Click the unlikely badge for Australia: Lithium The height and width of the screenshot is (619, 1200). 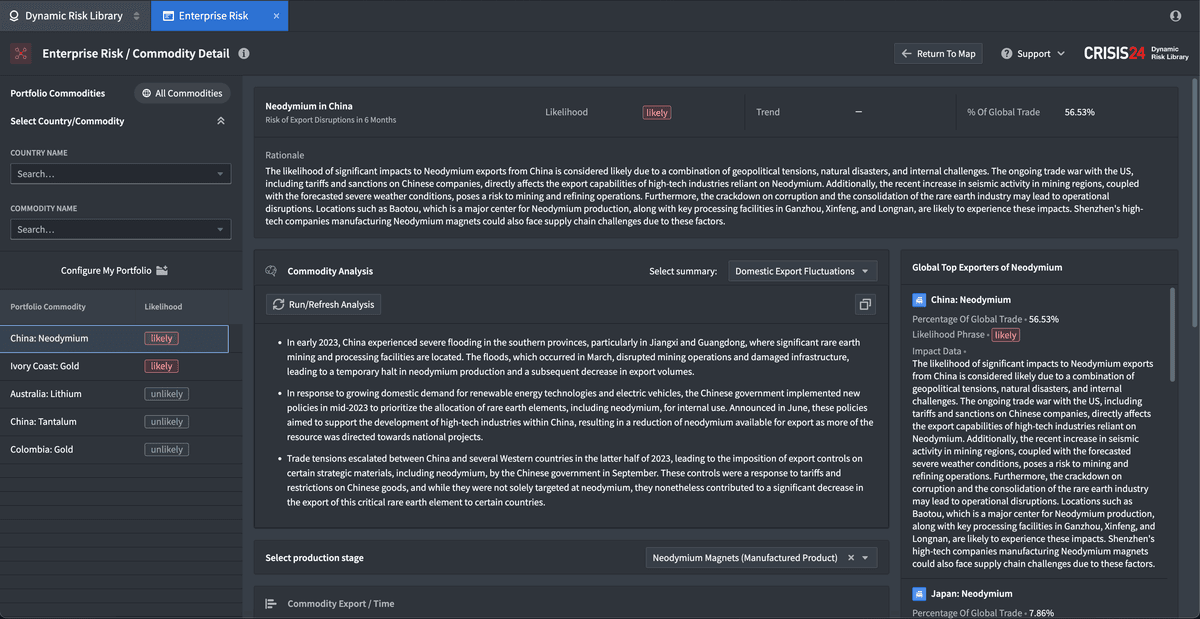(x=166, y=394)
